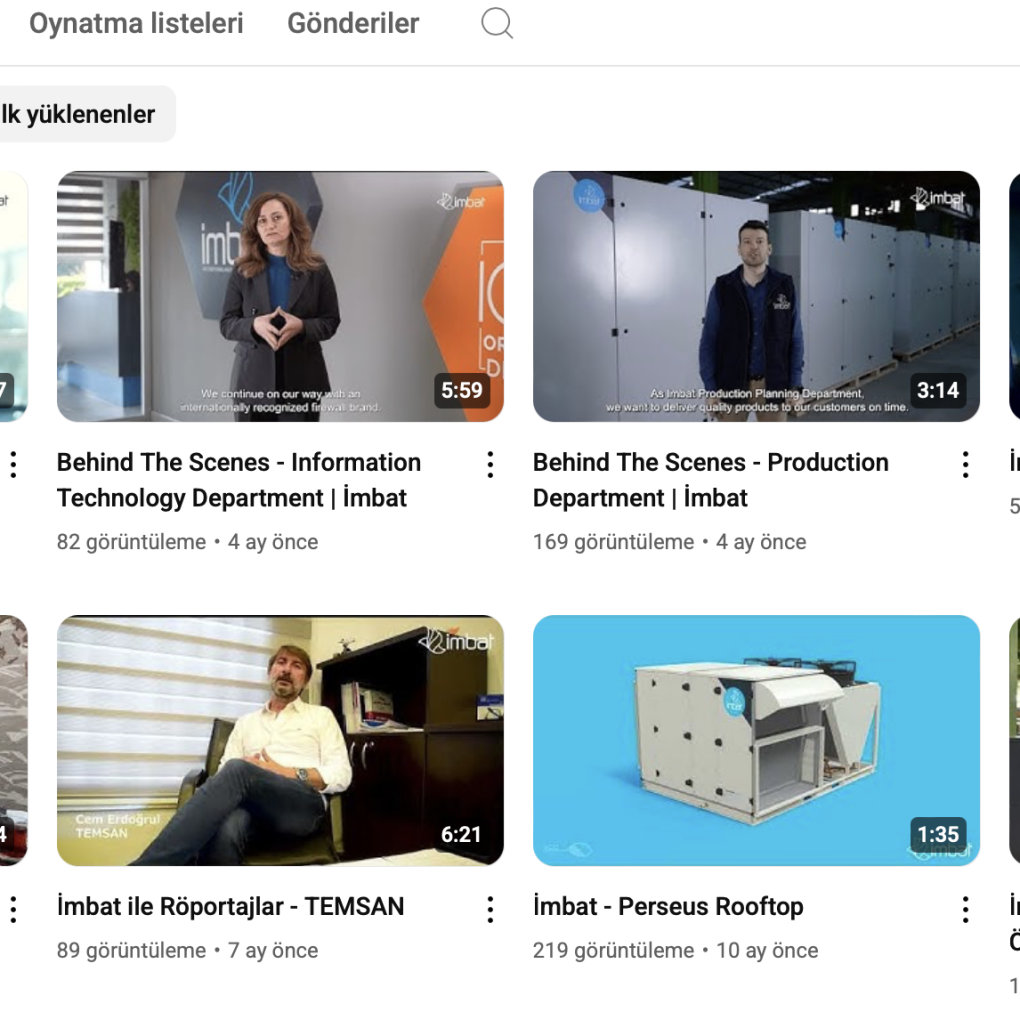Play the Production Department video thumbnail
1020x1020 pixels.
[x=757, y=297]
